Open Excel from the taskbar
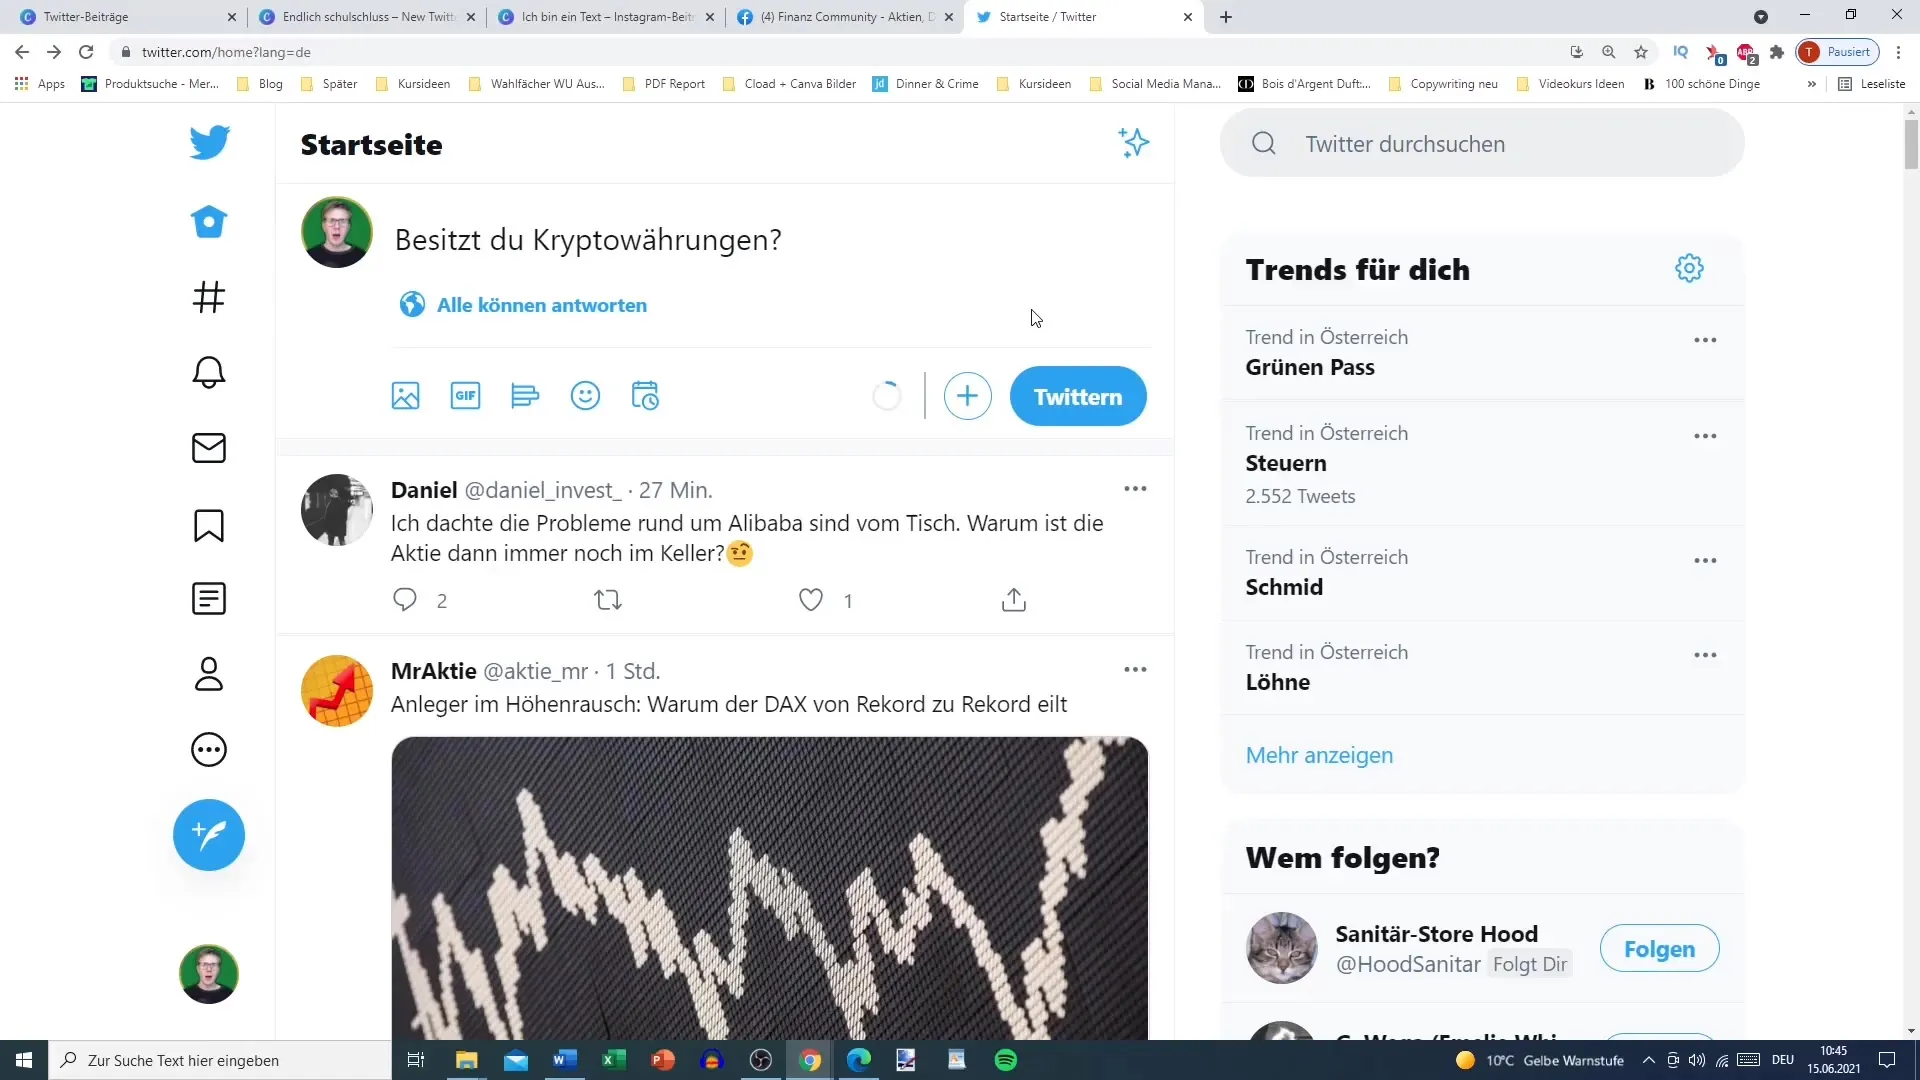 click(614, 1060)
